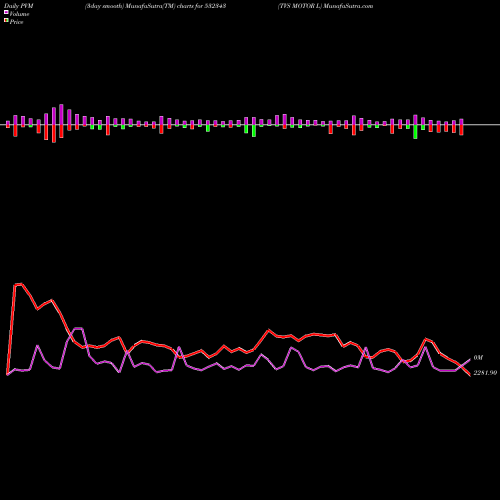This screenshot has height=500, width=500.
Task: Click the '2281.90' price end label
Action: (485, 373)
